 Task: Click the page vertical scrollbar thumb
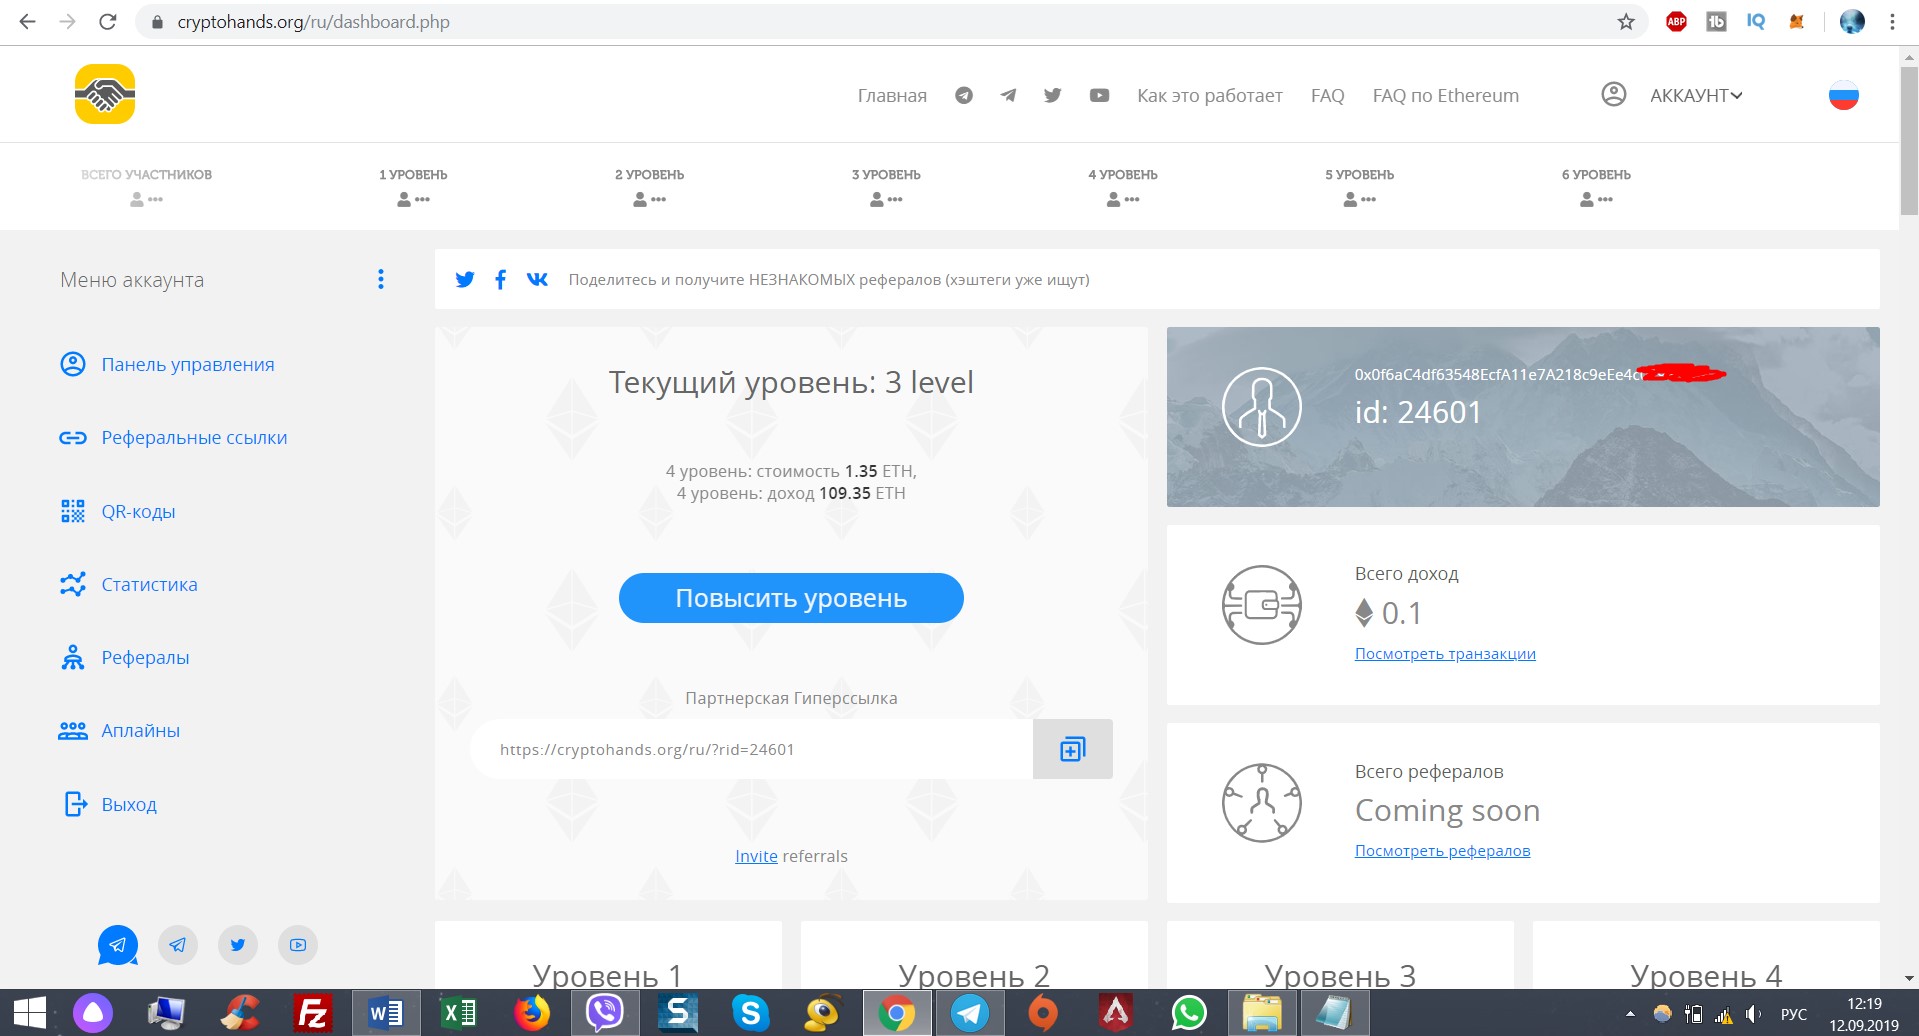(x=1909, y=140)
